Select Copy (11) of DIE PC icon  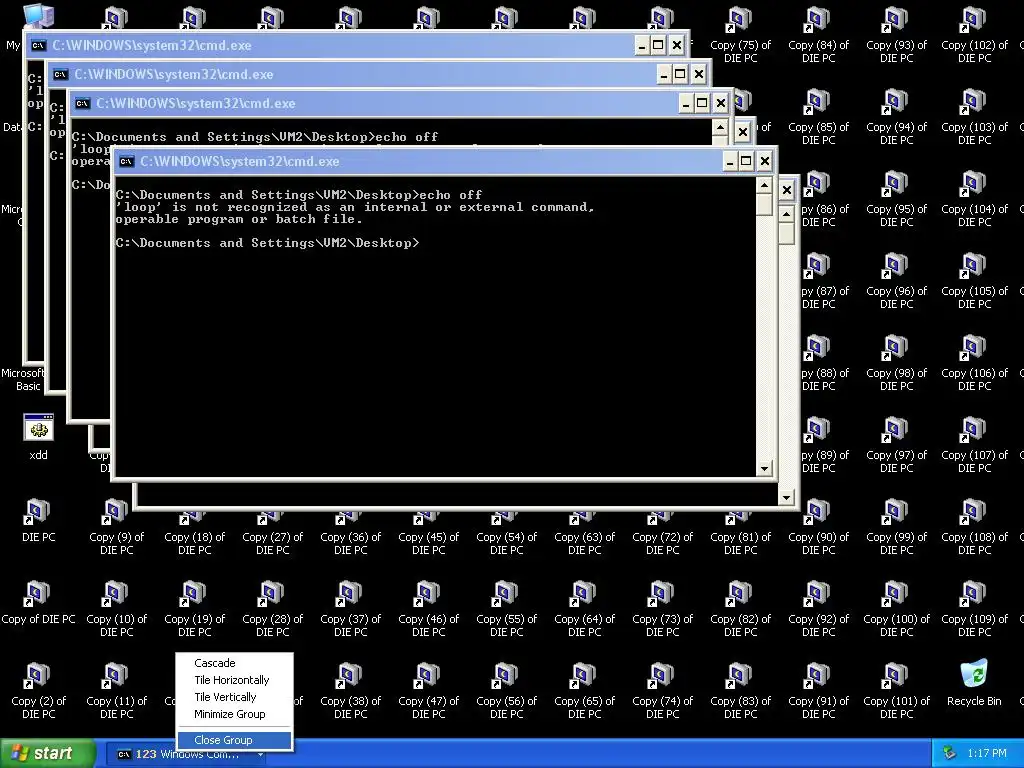pyautogui.click(x=116, y=690)
